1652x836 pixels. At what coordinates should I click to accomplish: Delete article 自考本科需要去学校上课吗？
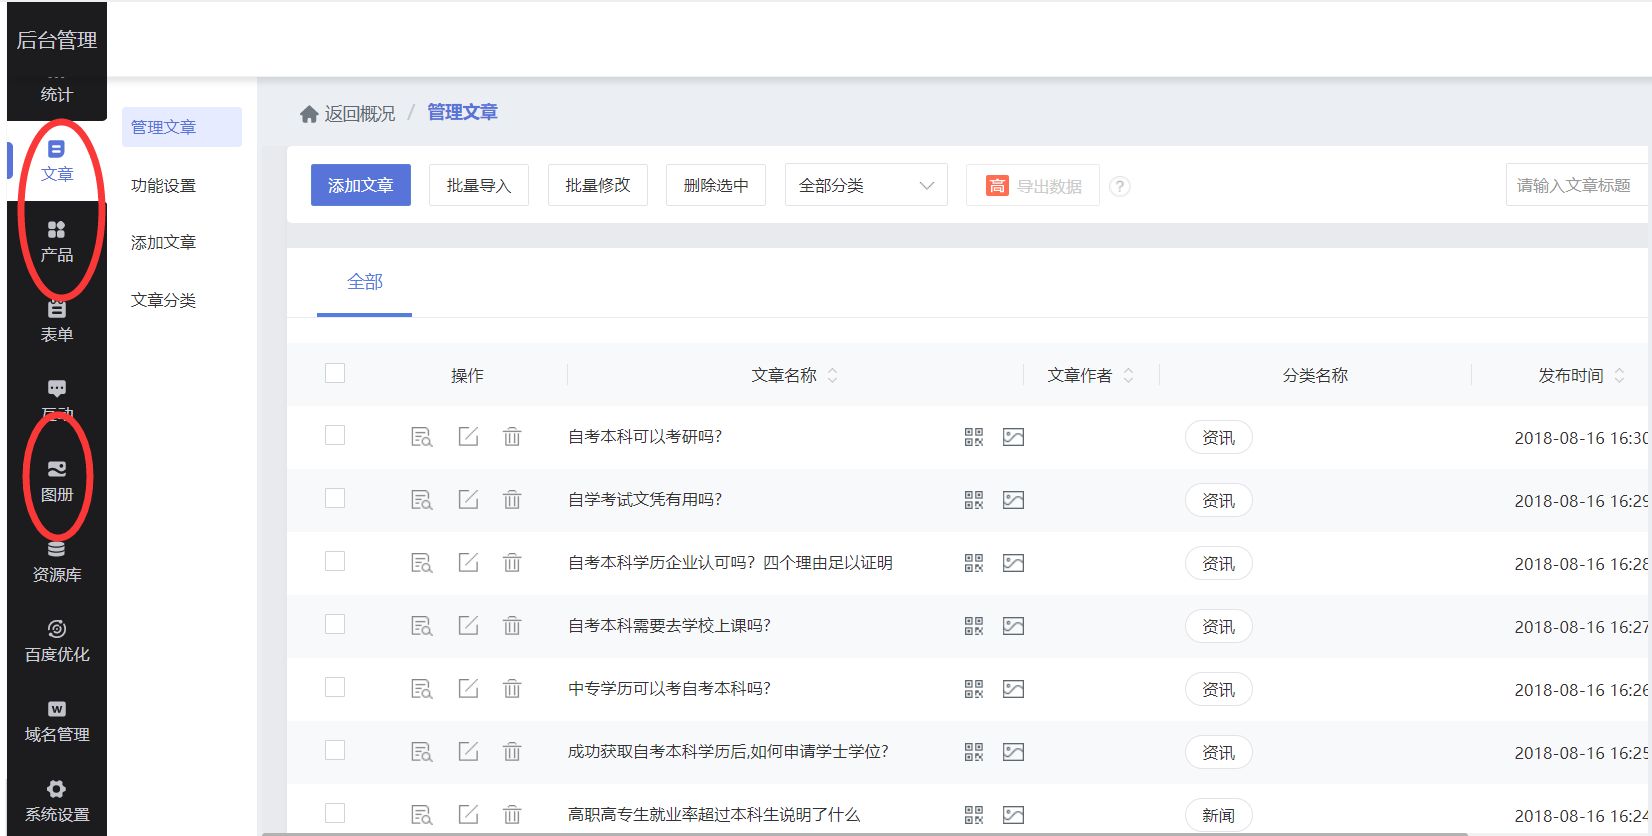(512, 626)
